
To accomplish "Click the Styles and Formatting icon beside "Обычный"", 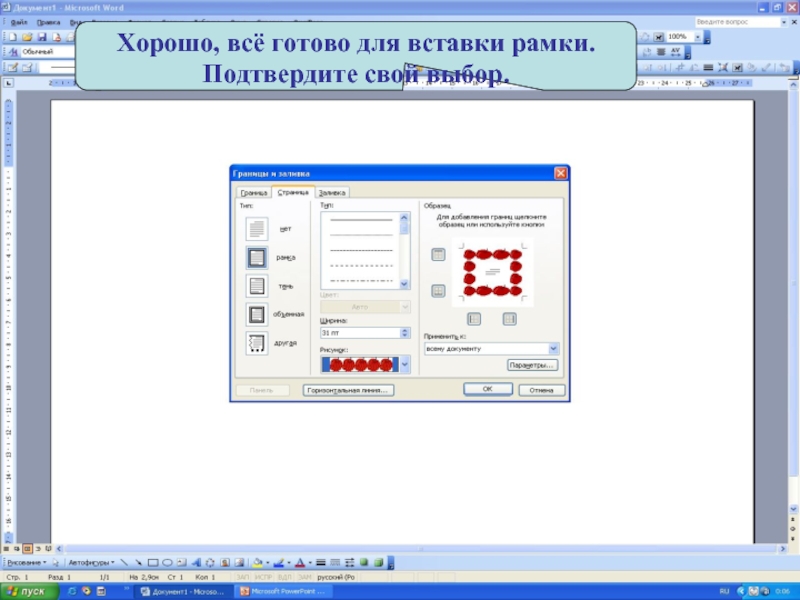I will point(12,52).
